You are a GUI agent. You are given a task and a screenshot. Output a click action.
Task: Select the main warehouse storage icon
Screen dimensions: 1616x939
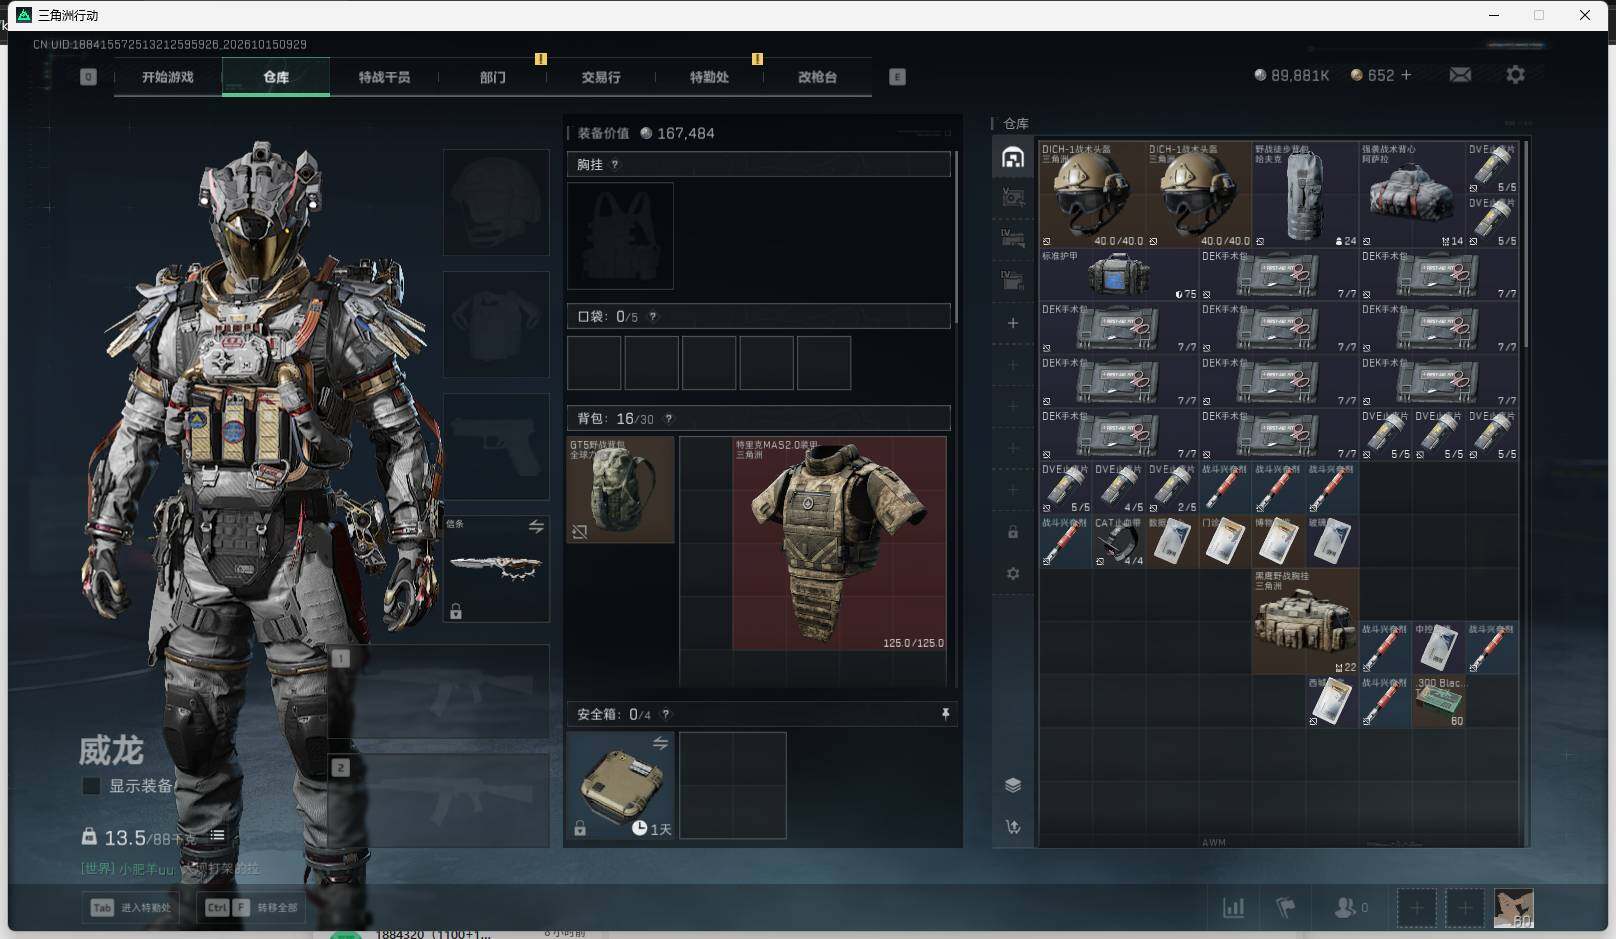tap(1013, 158)
